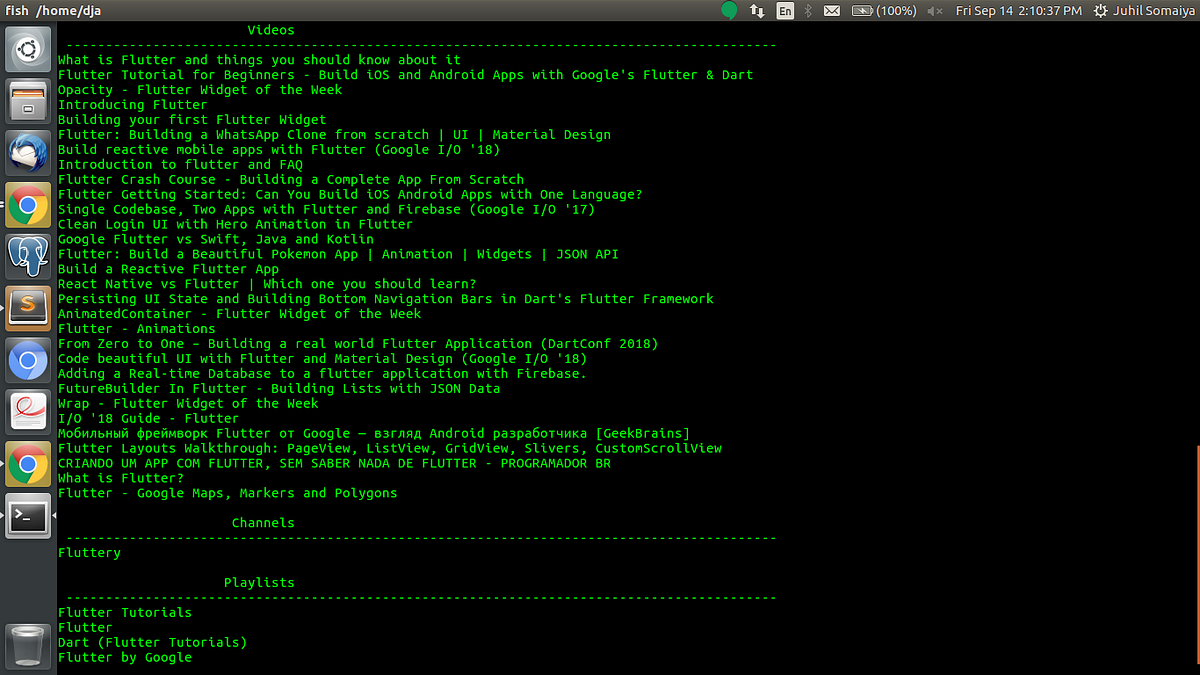This screenshot has height=675, width=1200.
Task: Launch Thunderbird mail from the launcher
Action: [x=28, y=153]
